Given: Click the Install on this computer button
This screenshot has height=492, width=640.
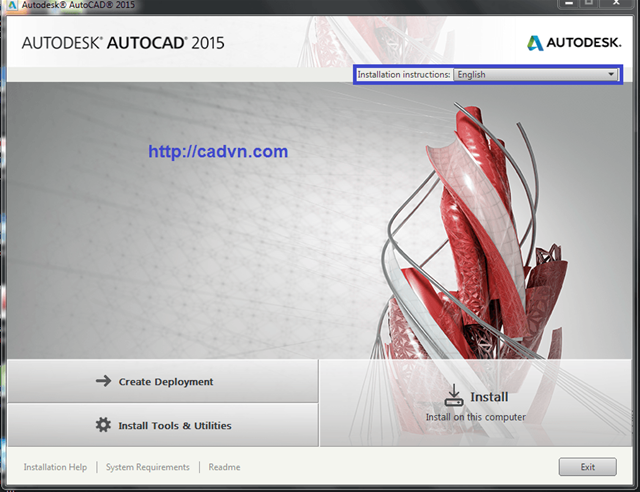Looking at the screenshot, I should tap(476, 403).
